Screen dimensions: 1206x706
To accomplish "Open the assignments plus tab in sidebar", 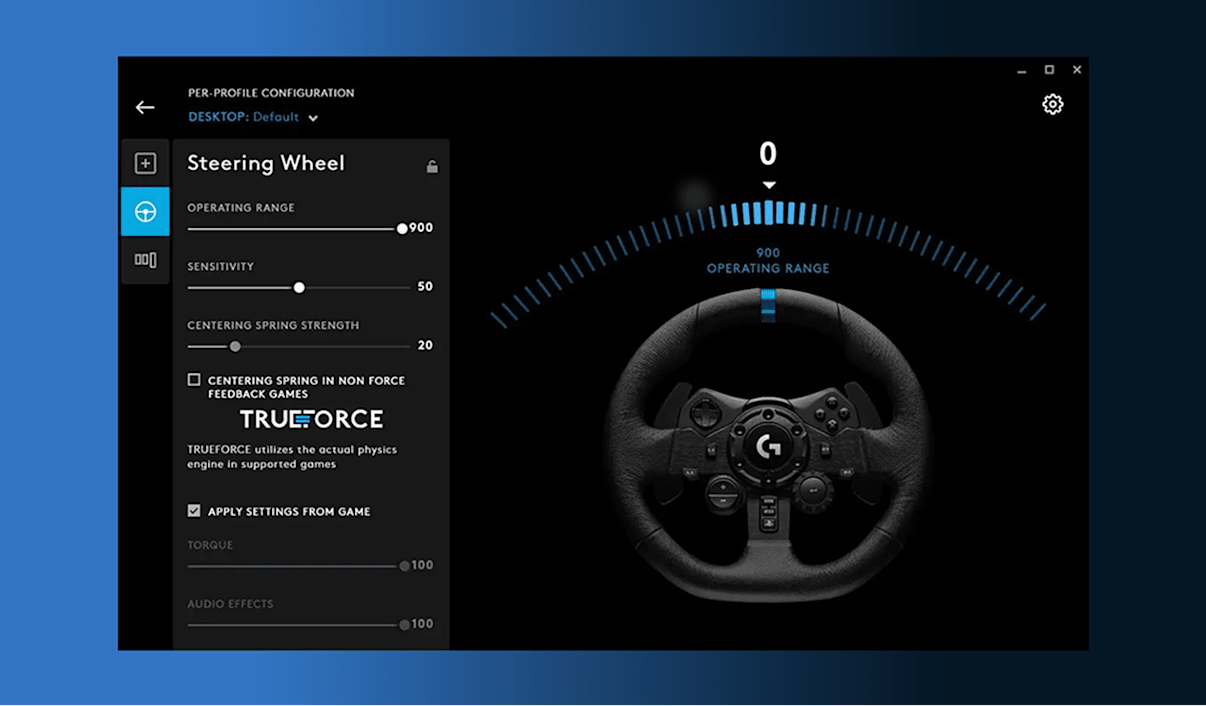I will point(146,163).
